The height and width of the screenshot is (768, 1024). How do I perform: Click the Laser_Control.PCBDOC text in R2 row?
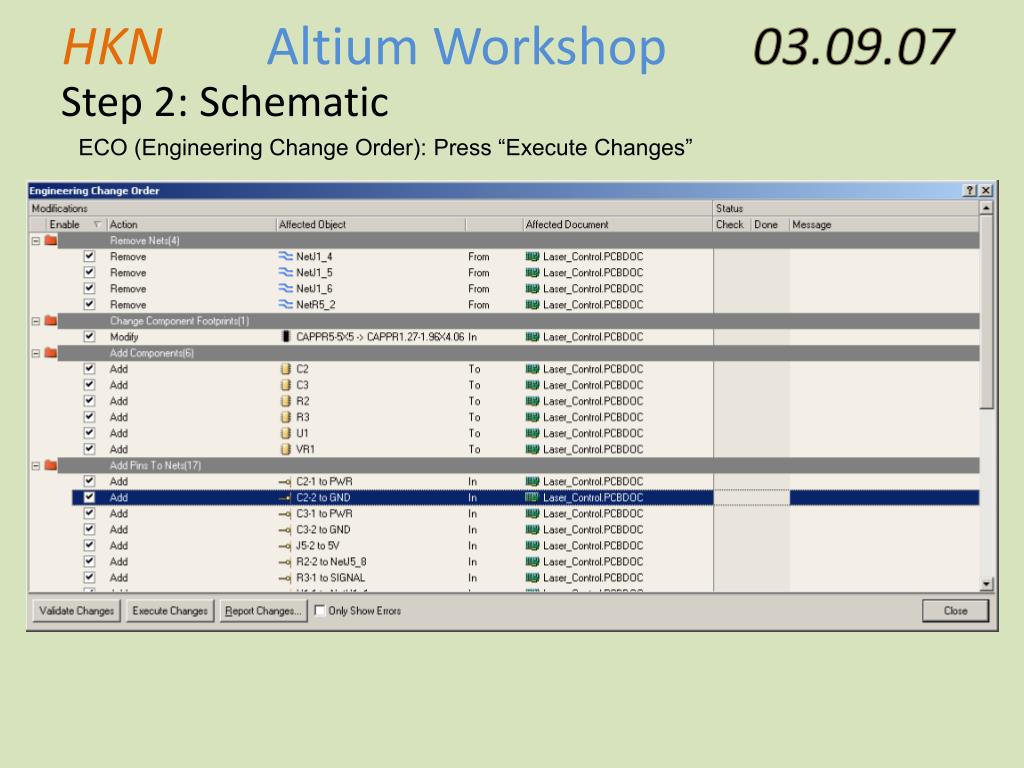click(593, 401)
